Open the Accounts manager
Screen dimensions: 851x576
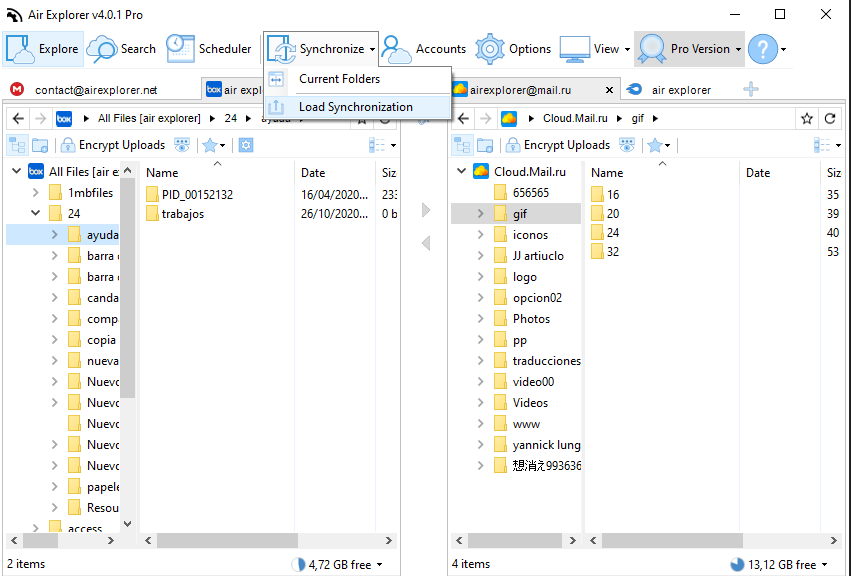point(424,49)
